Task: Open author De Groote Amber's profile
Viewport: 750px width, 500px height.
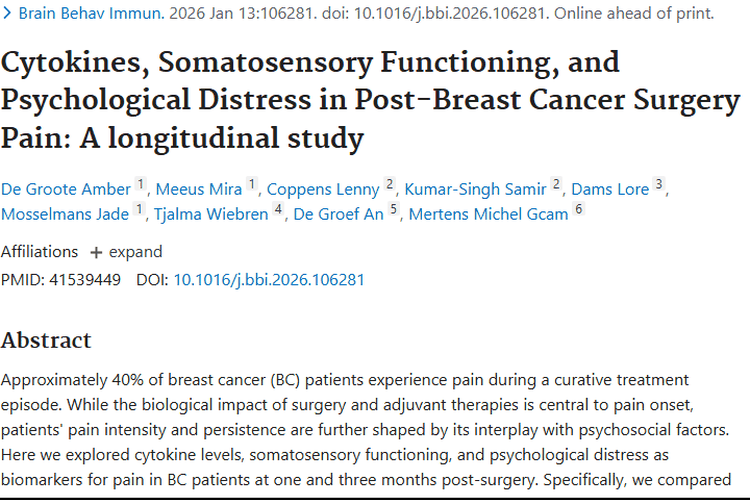Action: click(66, 188)
